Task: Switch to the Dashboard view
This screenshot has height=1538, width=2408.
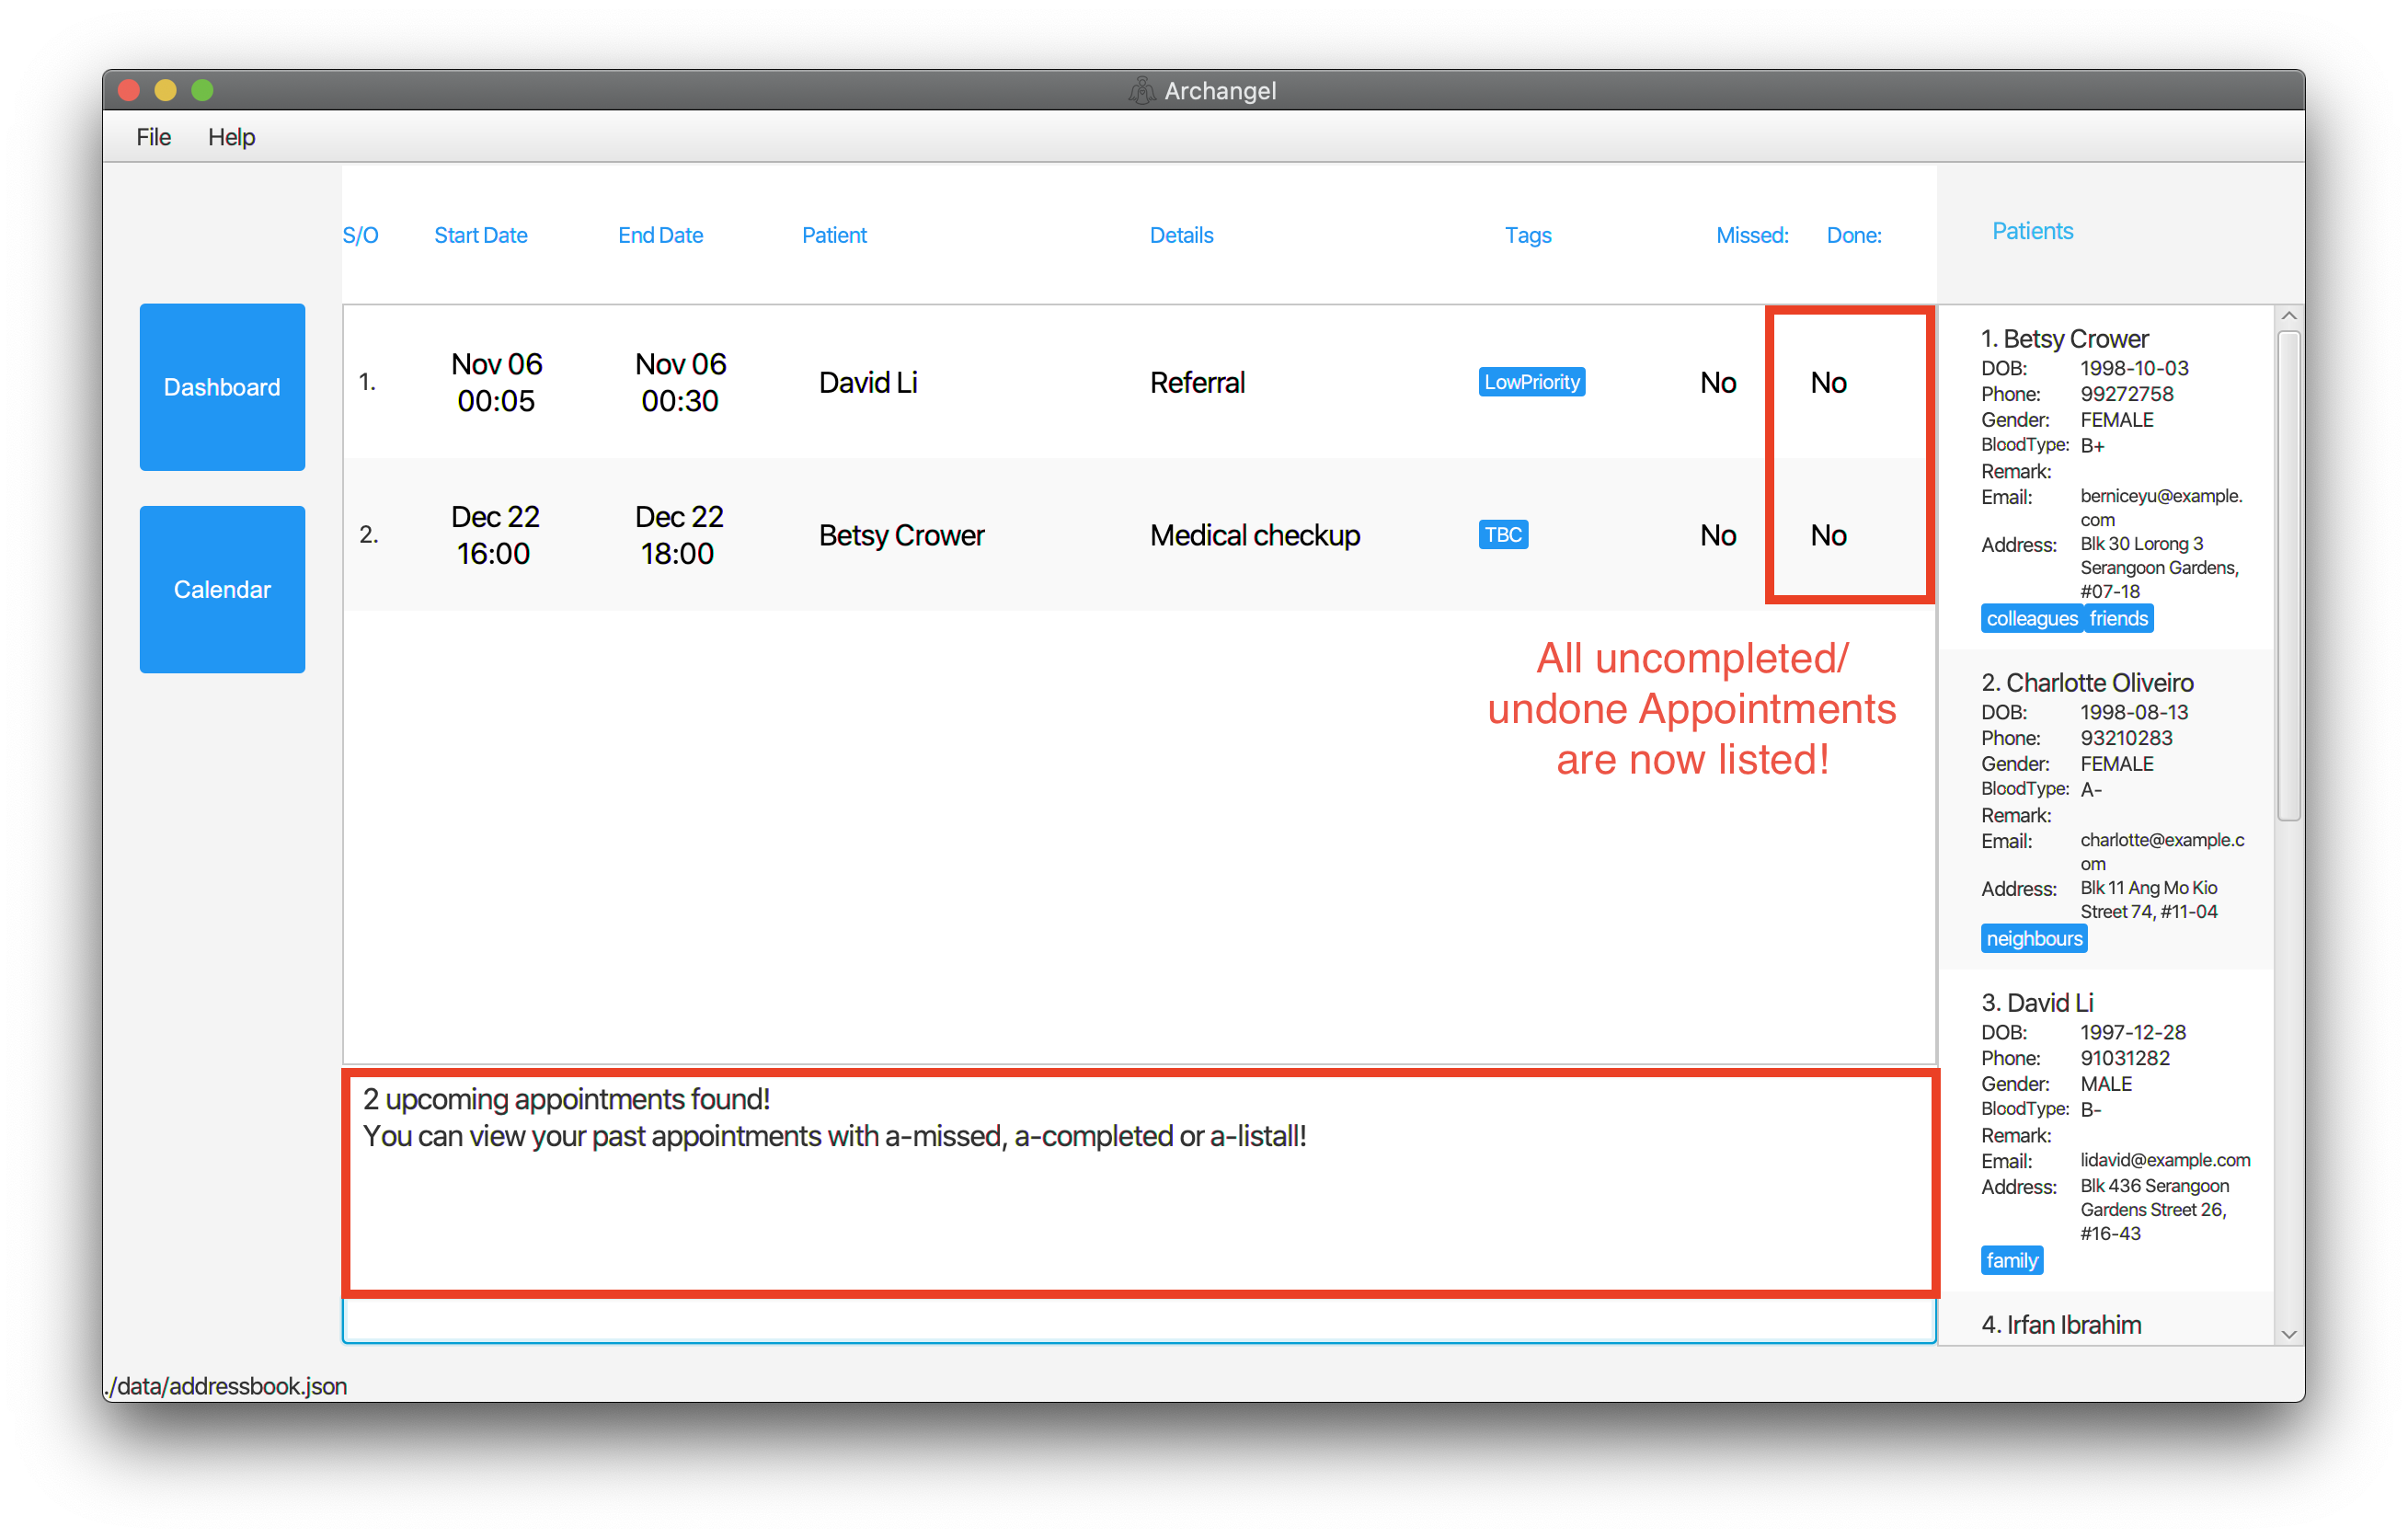Action: 222,387
